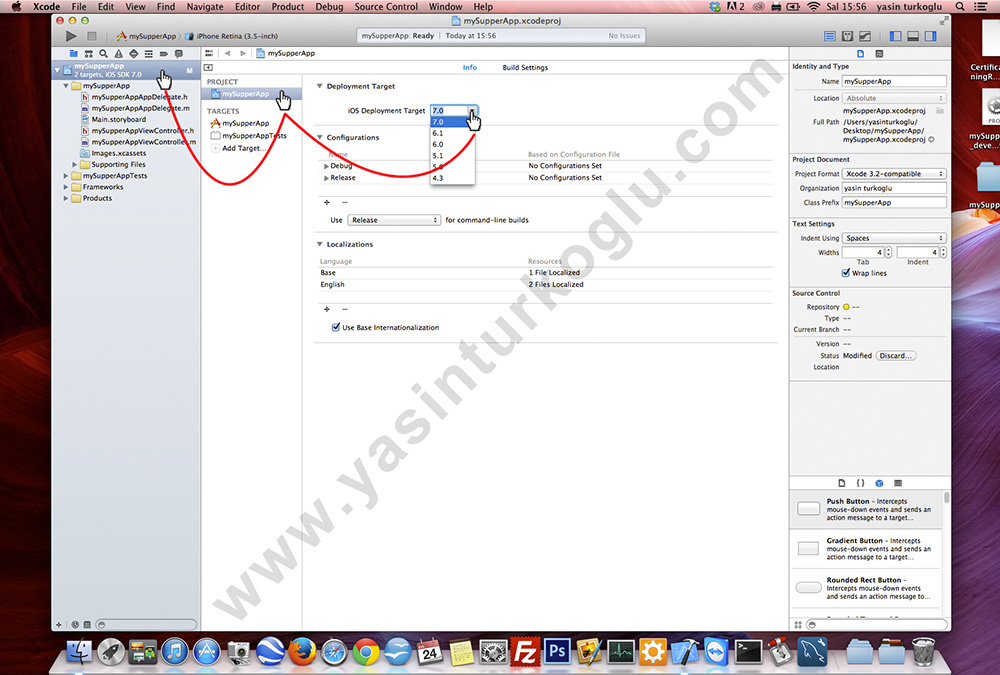1000x675 pixels.
Task: Click the Organization text field
Action: [893, 188]
